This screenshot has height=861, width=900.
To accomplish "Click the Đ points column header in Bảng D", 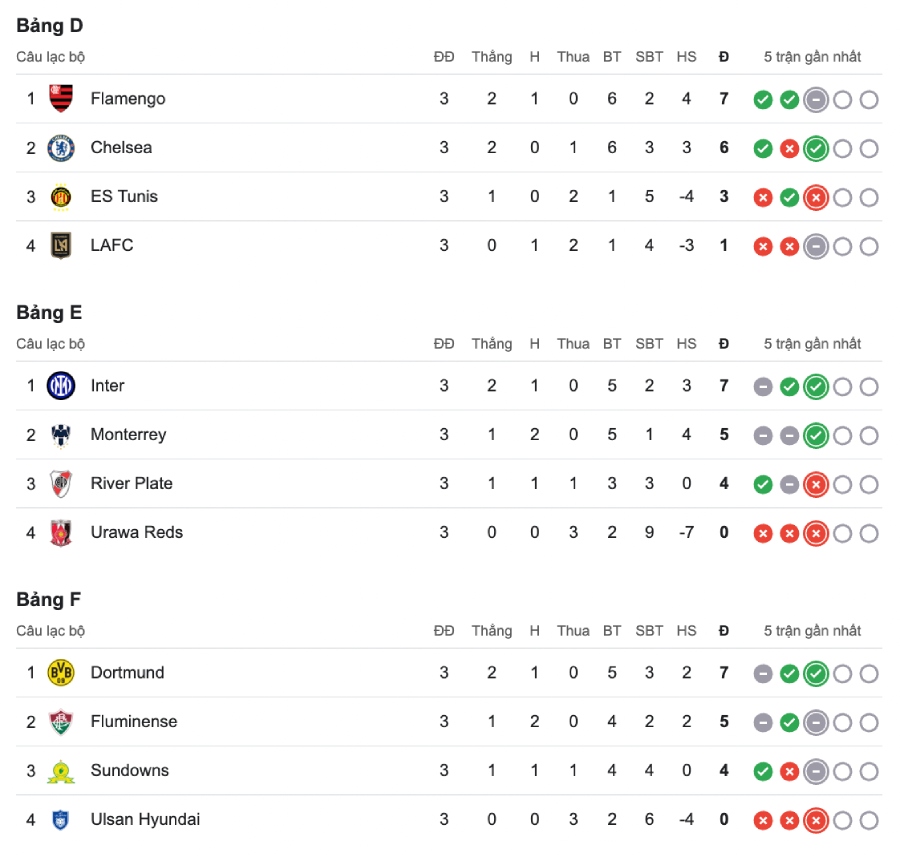I will coord(724,57).
